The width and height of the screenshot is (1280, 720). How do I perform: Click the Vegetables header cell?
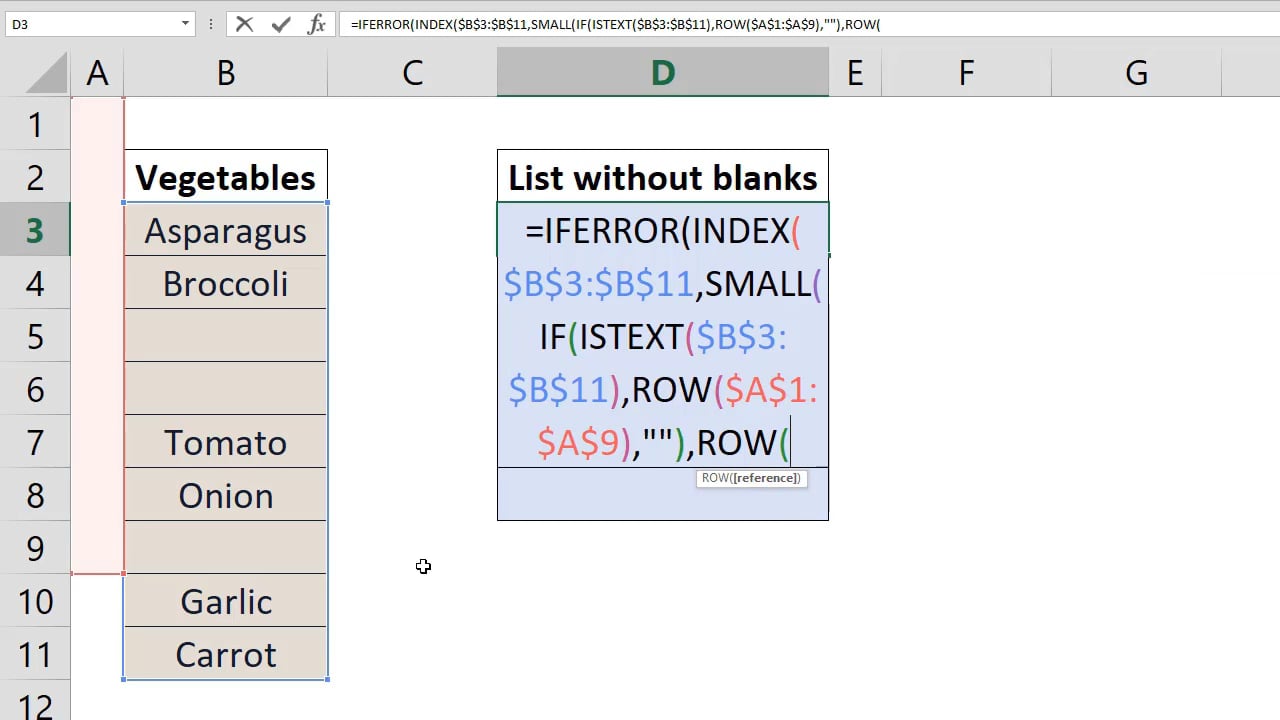coord(226,177)
